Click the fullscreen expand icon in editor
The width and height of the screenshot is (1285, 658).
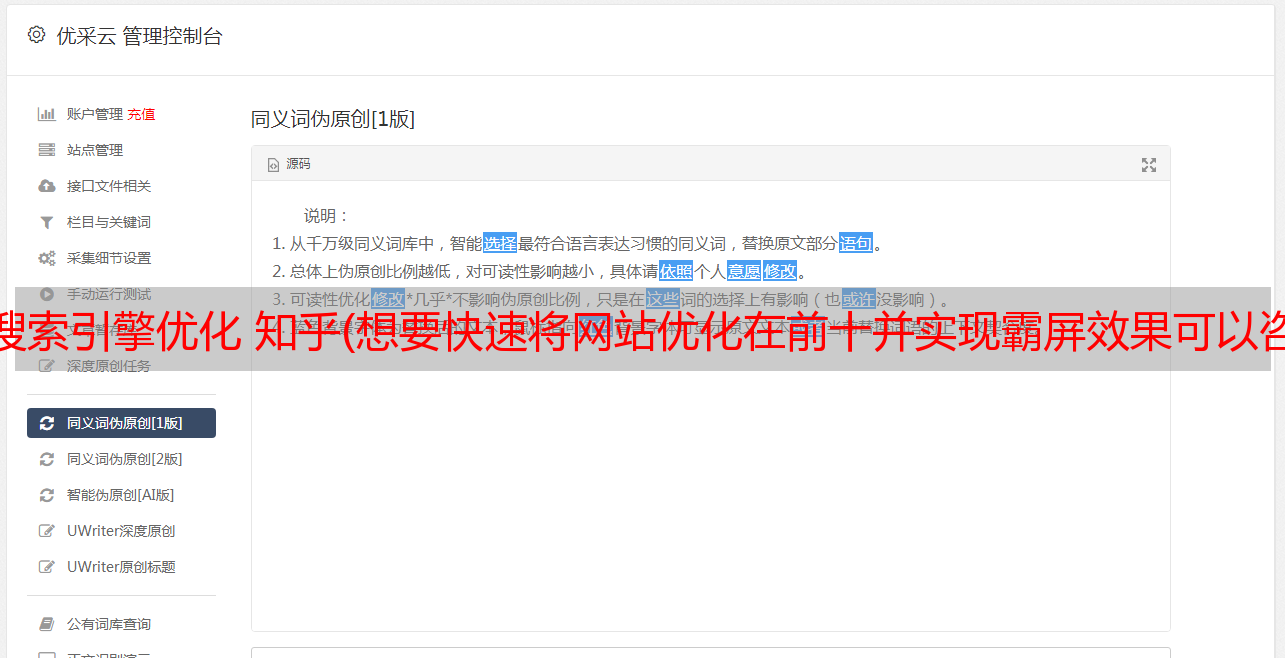pos(1149,165)
